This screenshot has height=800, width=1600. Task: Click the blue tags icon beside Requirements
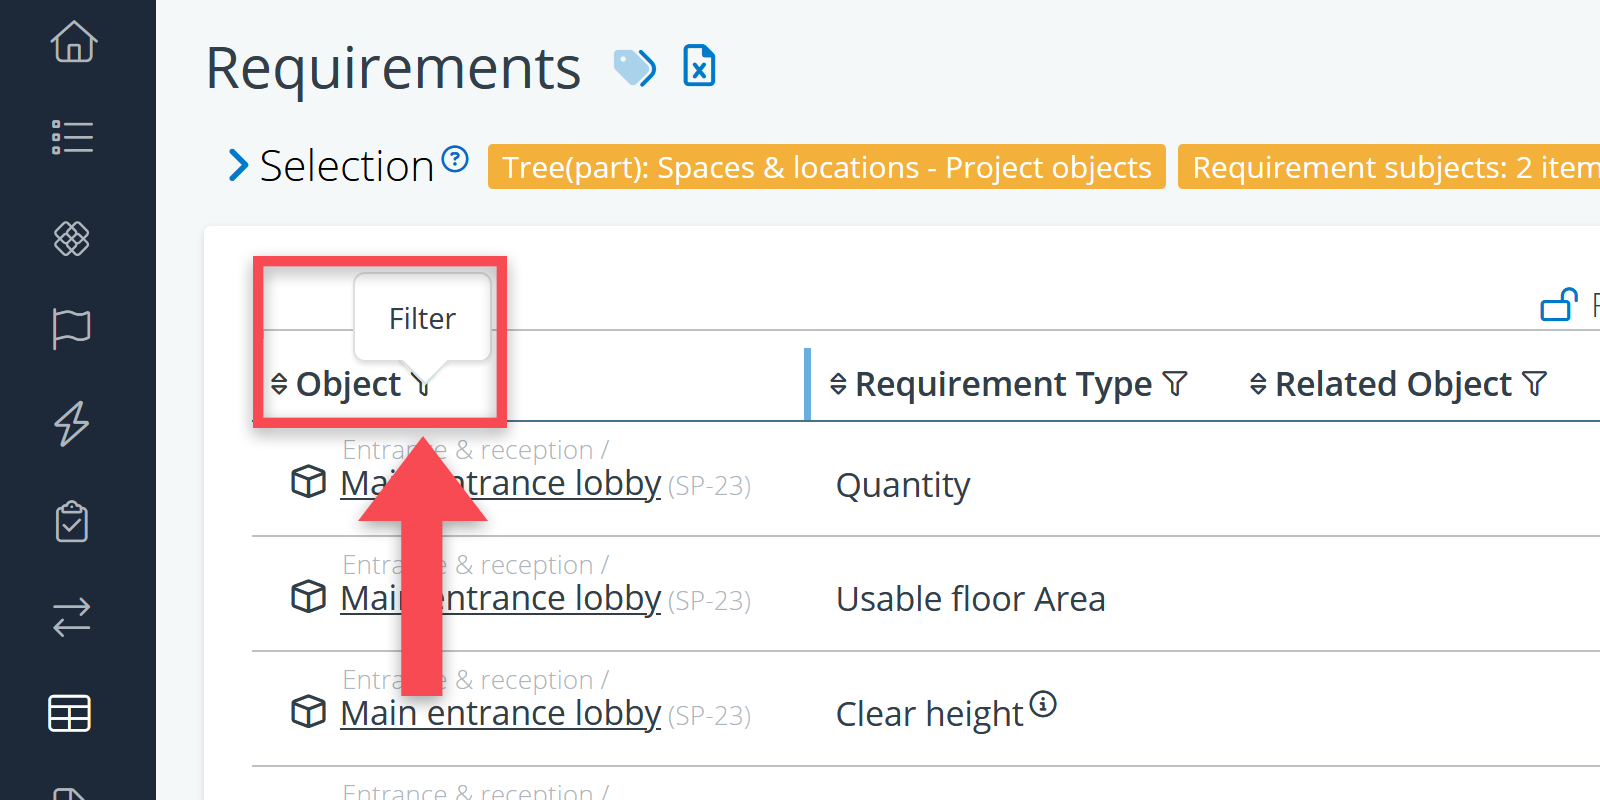pos(635,68)
